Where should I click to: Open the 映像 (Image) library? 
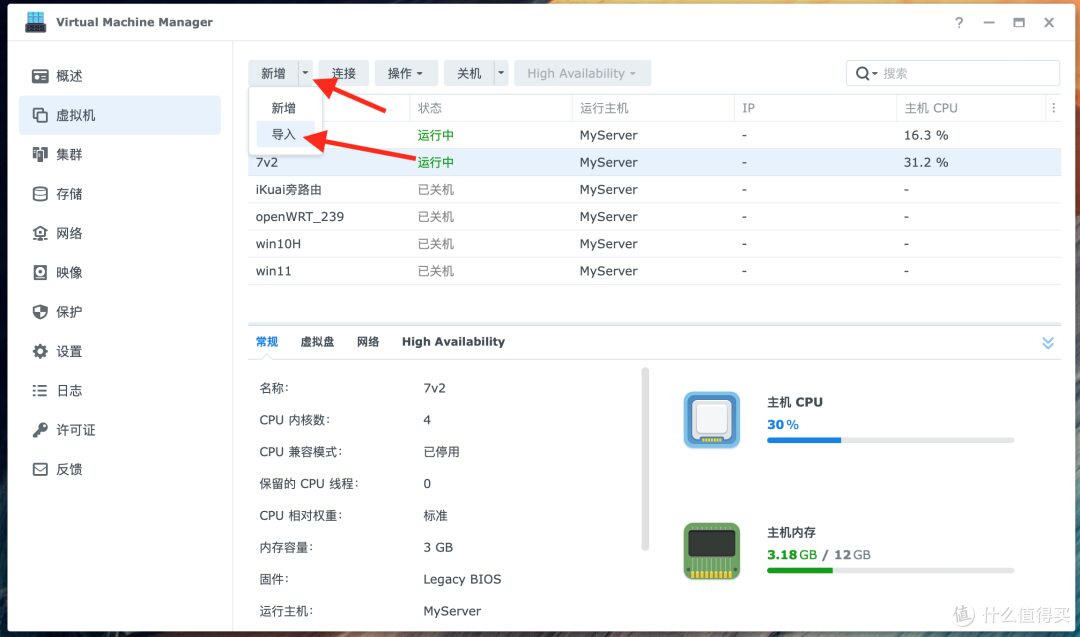[x=68, y=271]
